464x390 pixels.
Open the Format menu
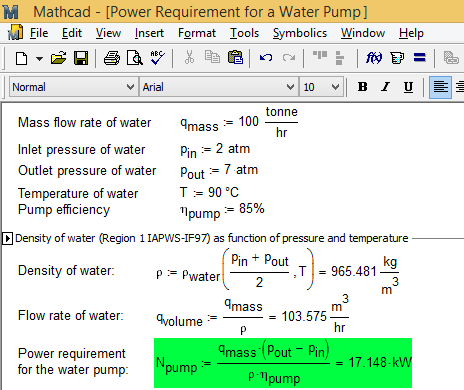click(197, 33)
